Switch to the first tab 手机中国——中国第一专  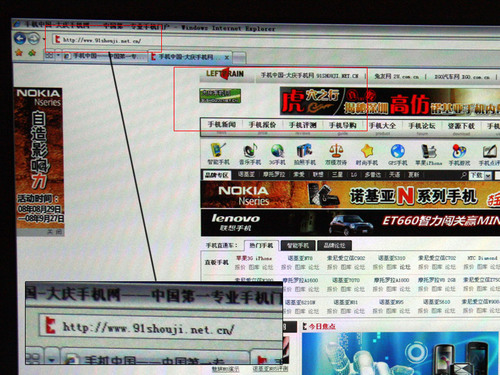click(x=105, y=56)
